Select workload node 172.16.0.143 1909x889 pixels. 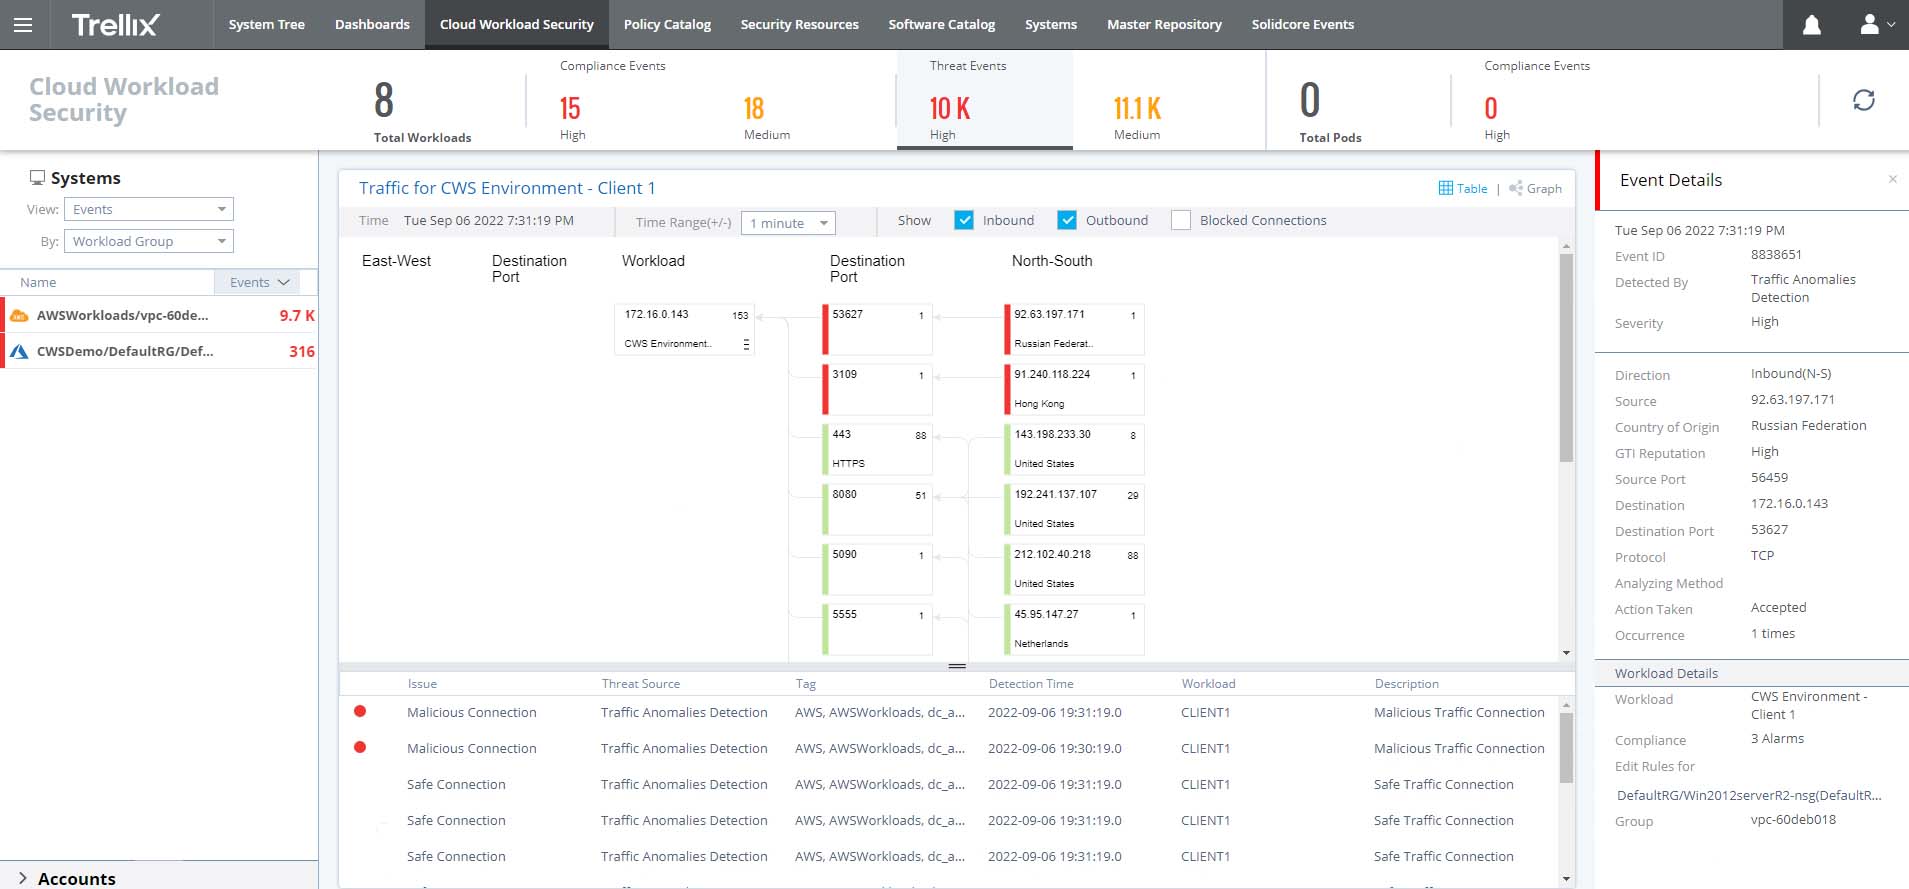[x=684, y=329]
